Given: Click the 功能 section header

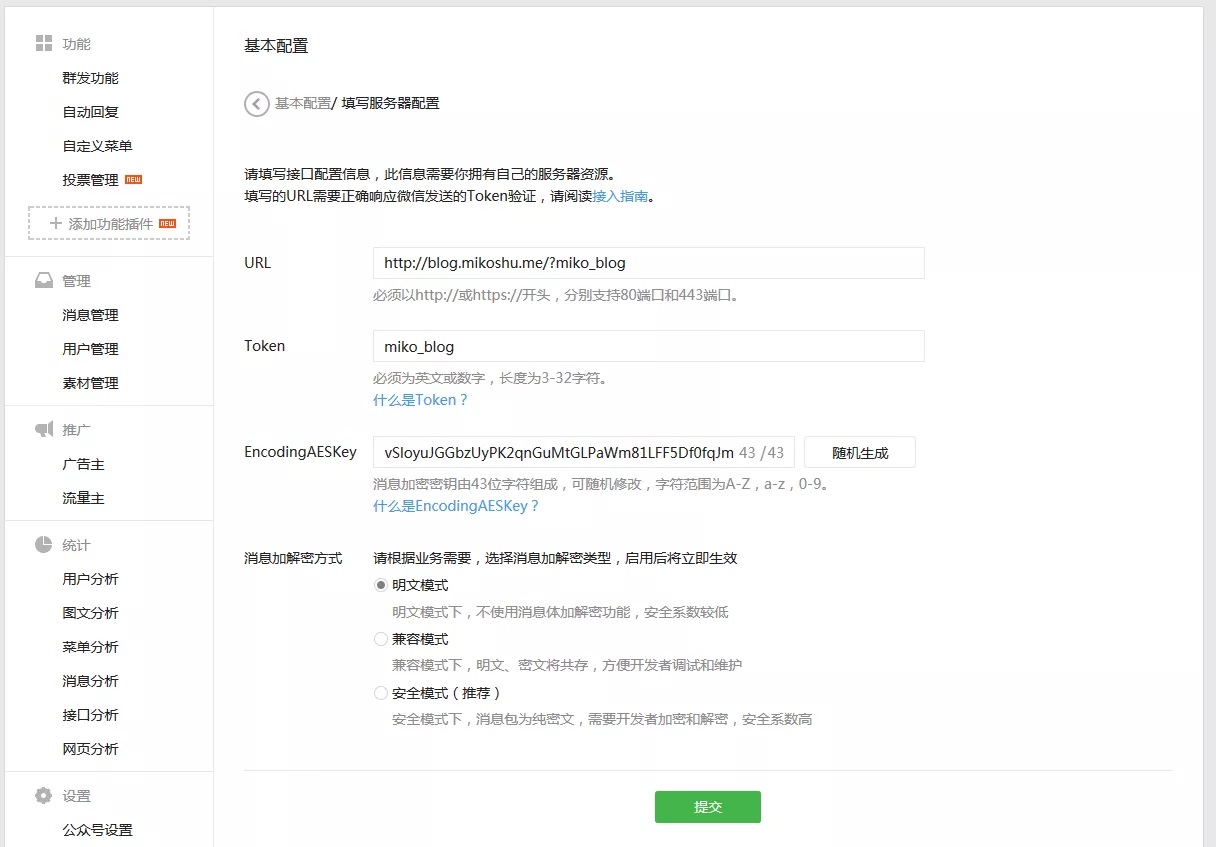Looking at the screenshot, I should click(76, 44).
